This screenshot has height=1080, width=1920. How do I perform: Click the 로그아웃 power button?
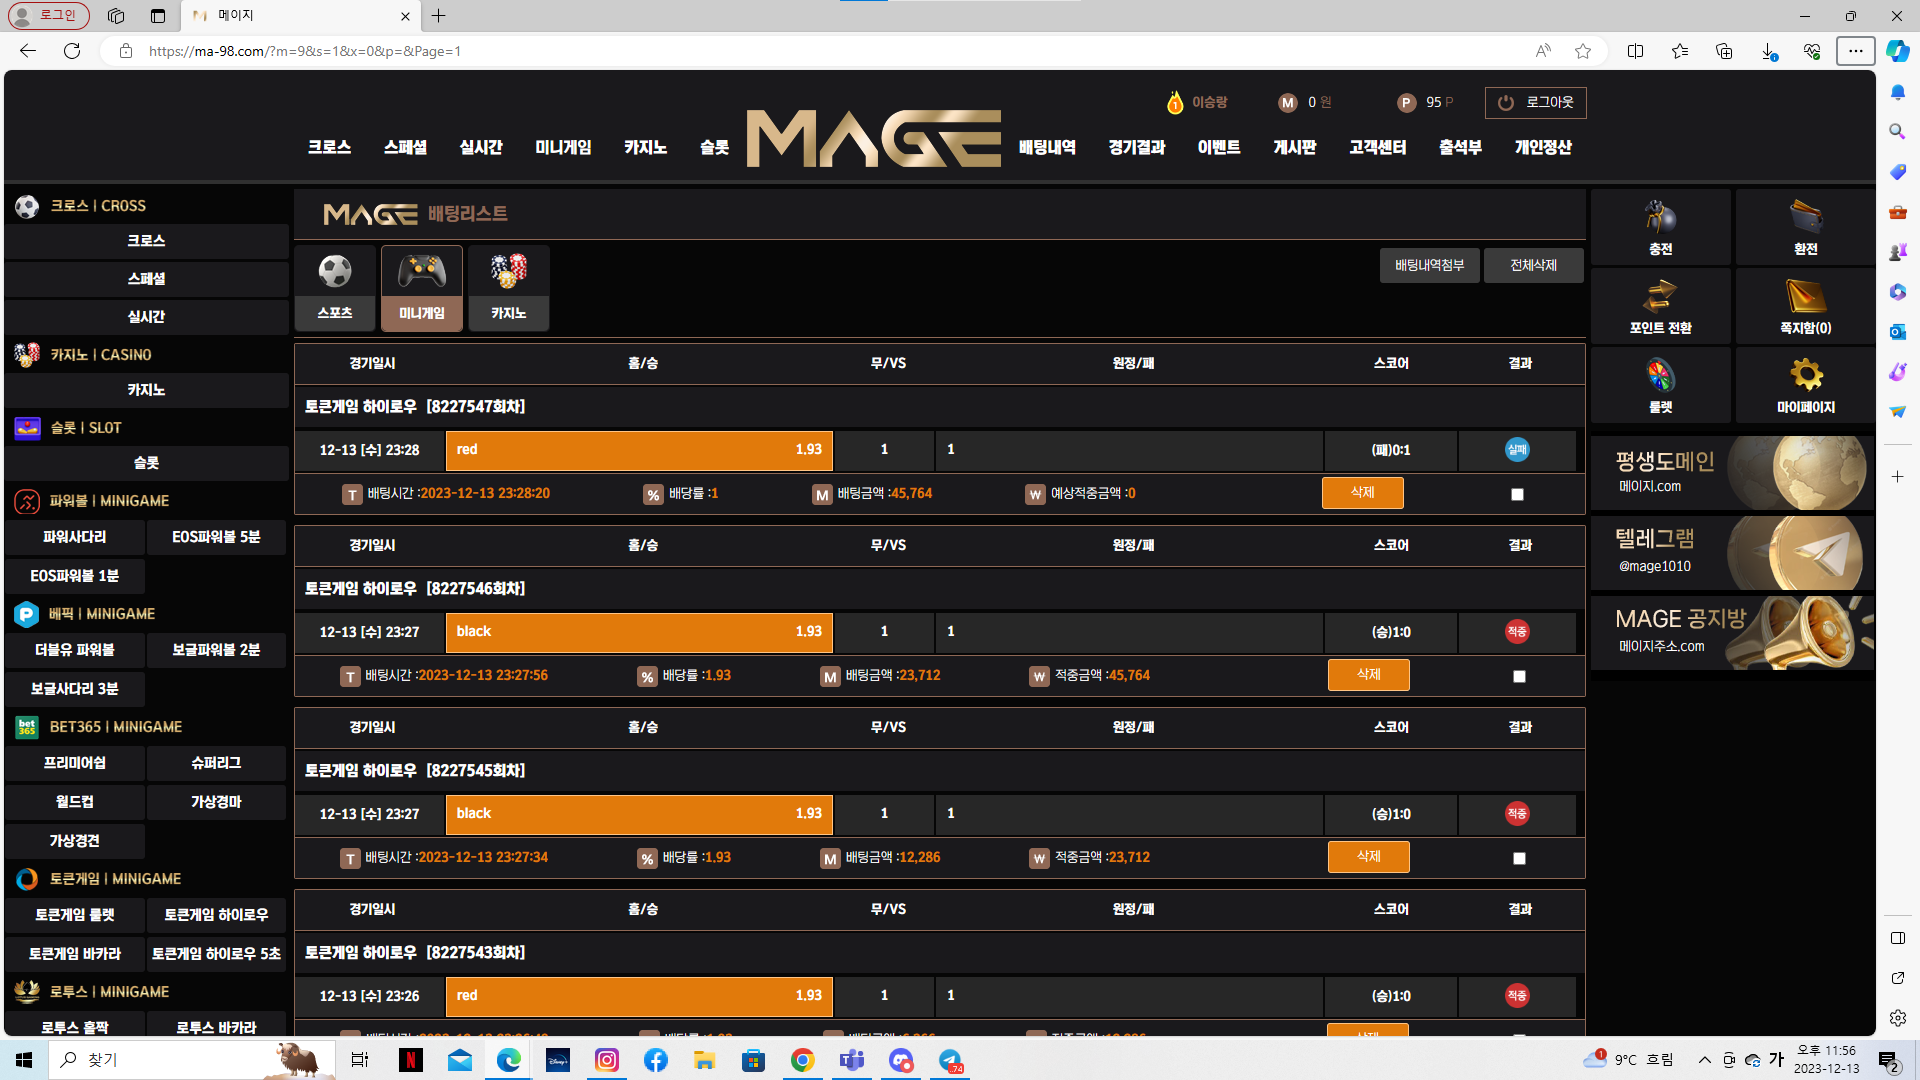1535,102
